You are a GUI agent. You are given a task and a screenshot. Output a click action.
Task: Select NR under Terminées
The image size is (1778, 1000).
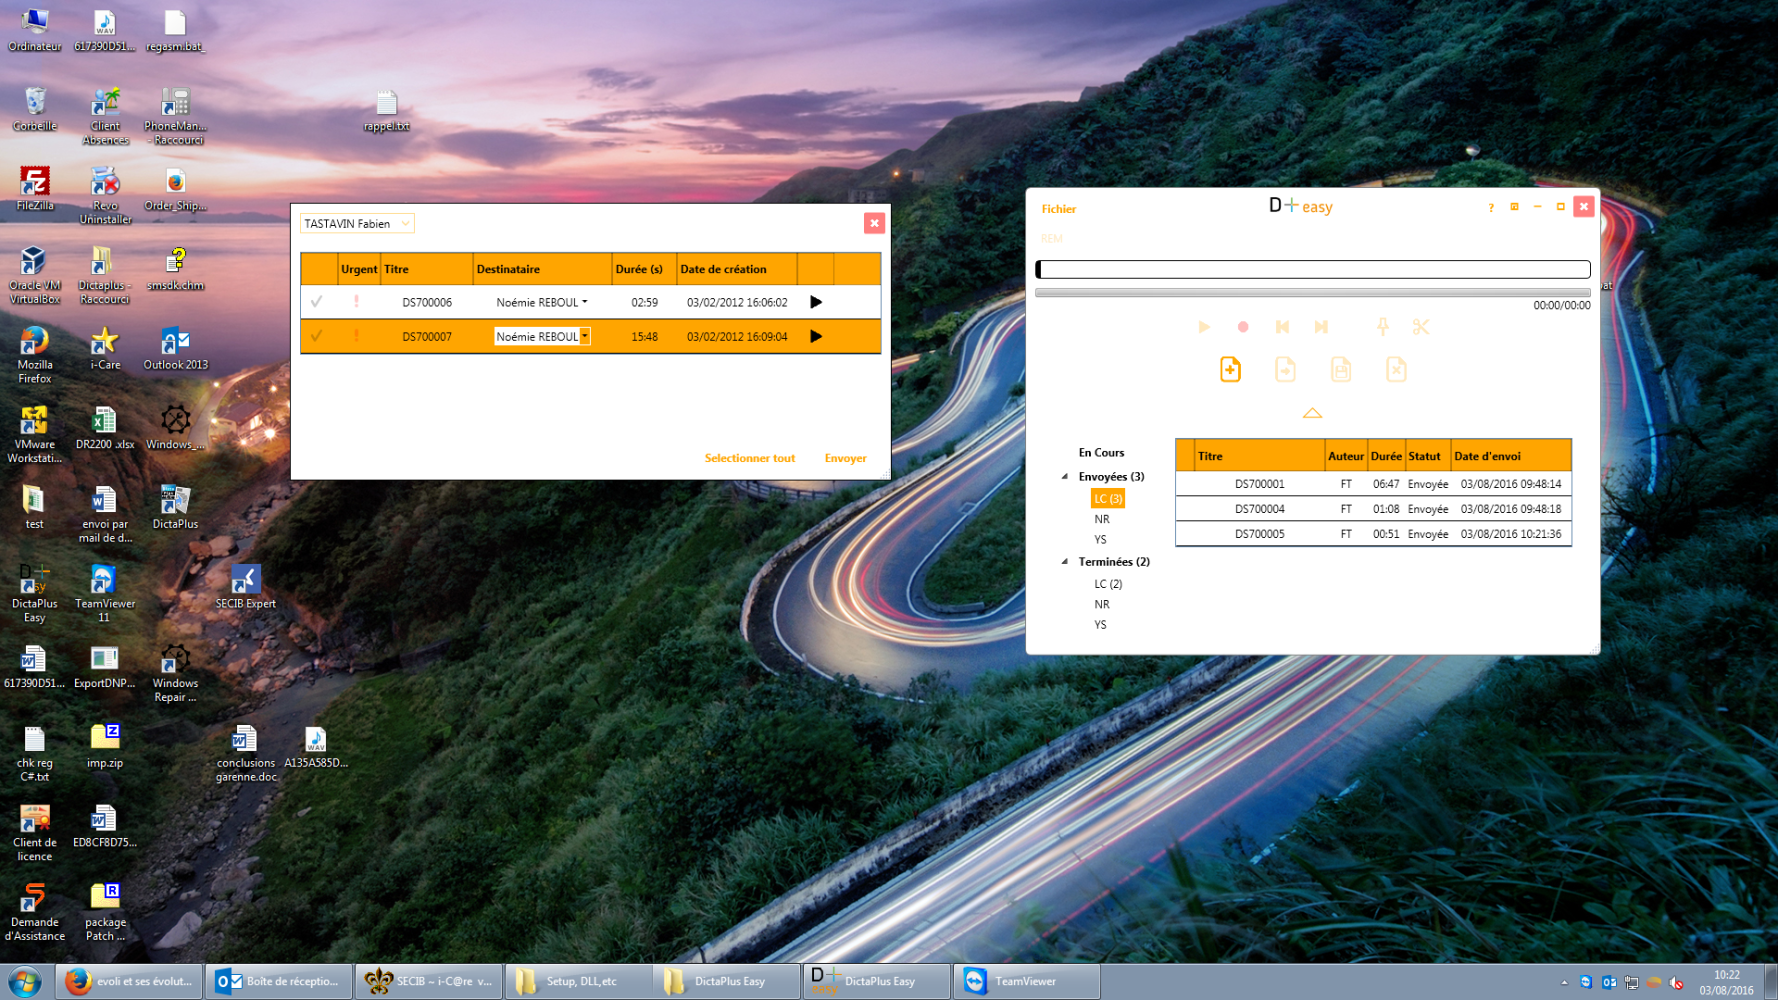click(x=1101, y=604)
